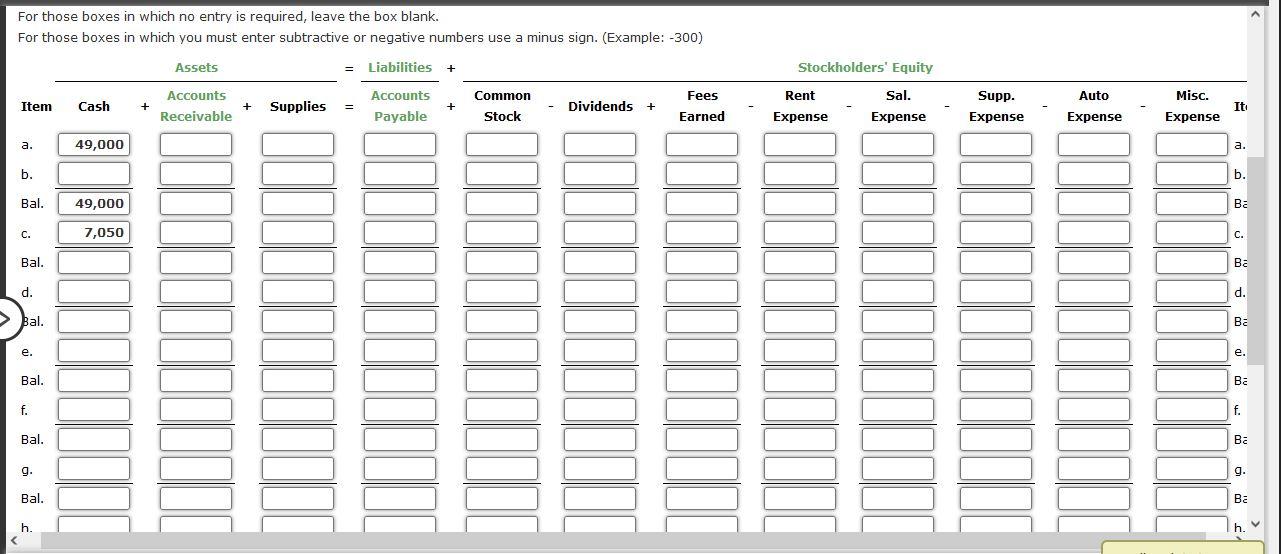This screenshot has height=554, width=1281.
Task: Click the Cash input in row g
Action: [x=94, y=469]
